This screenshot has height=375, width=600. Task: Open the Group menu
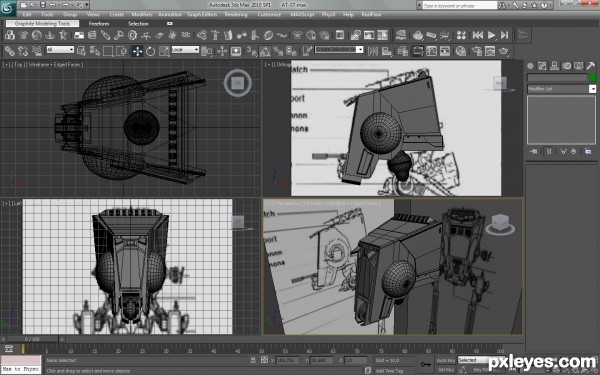tap(70, 15)
